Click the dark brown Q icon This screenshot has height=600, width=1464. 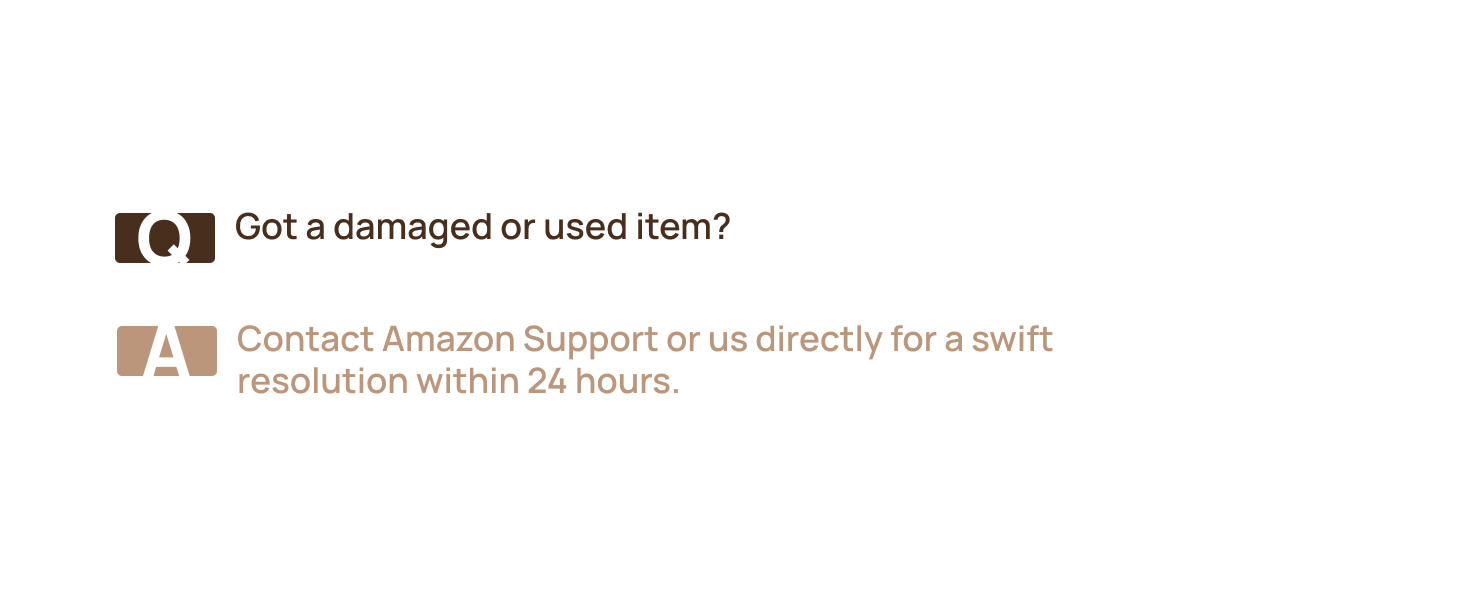[165, 238]
